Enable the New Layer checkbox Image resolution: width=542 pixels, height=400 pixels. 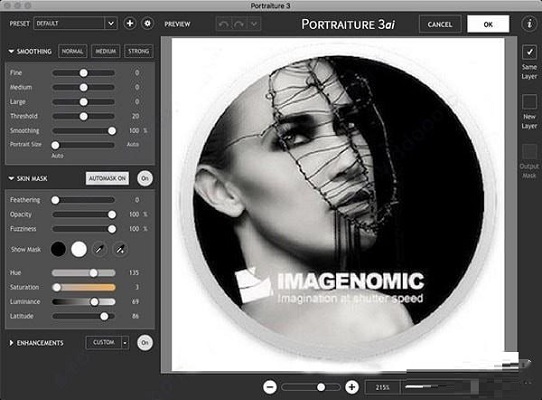tap(529, 102)
